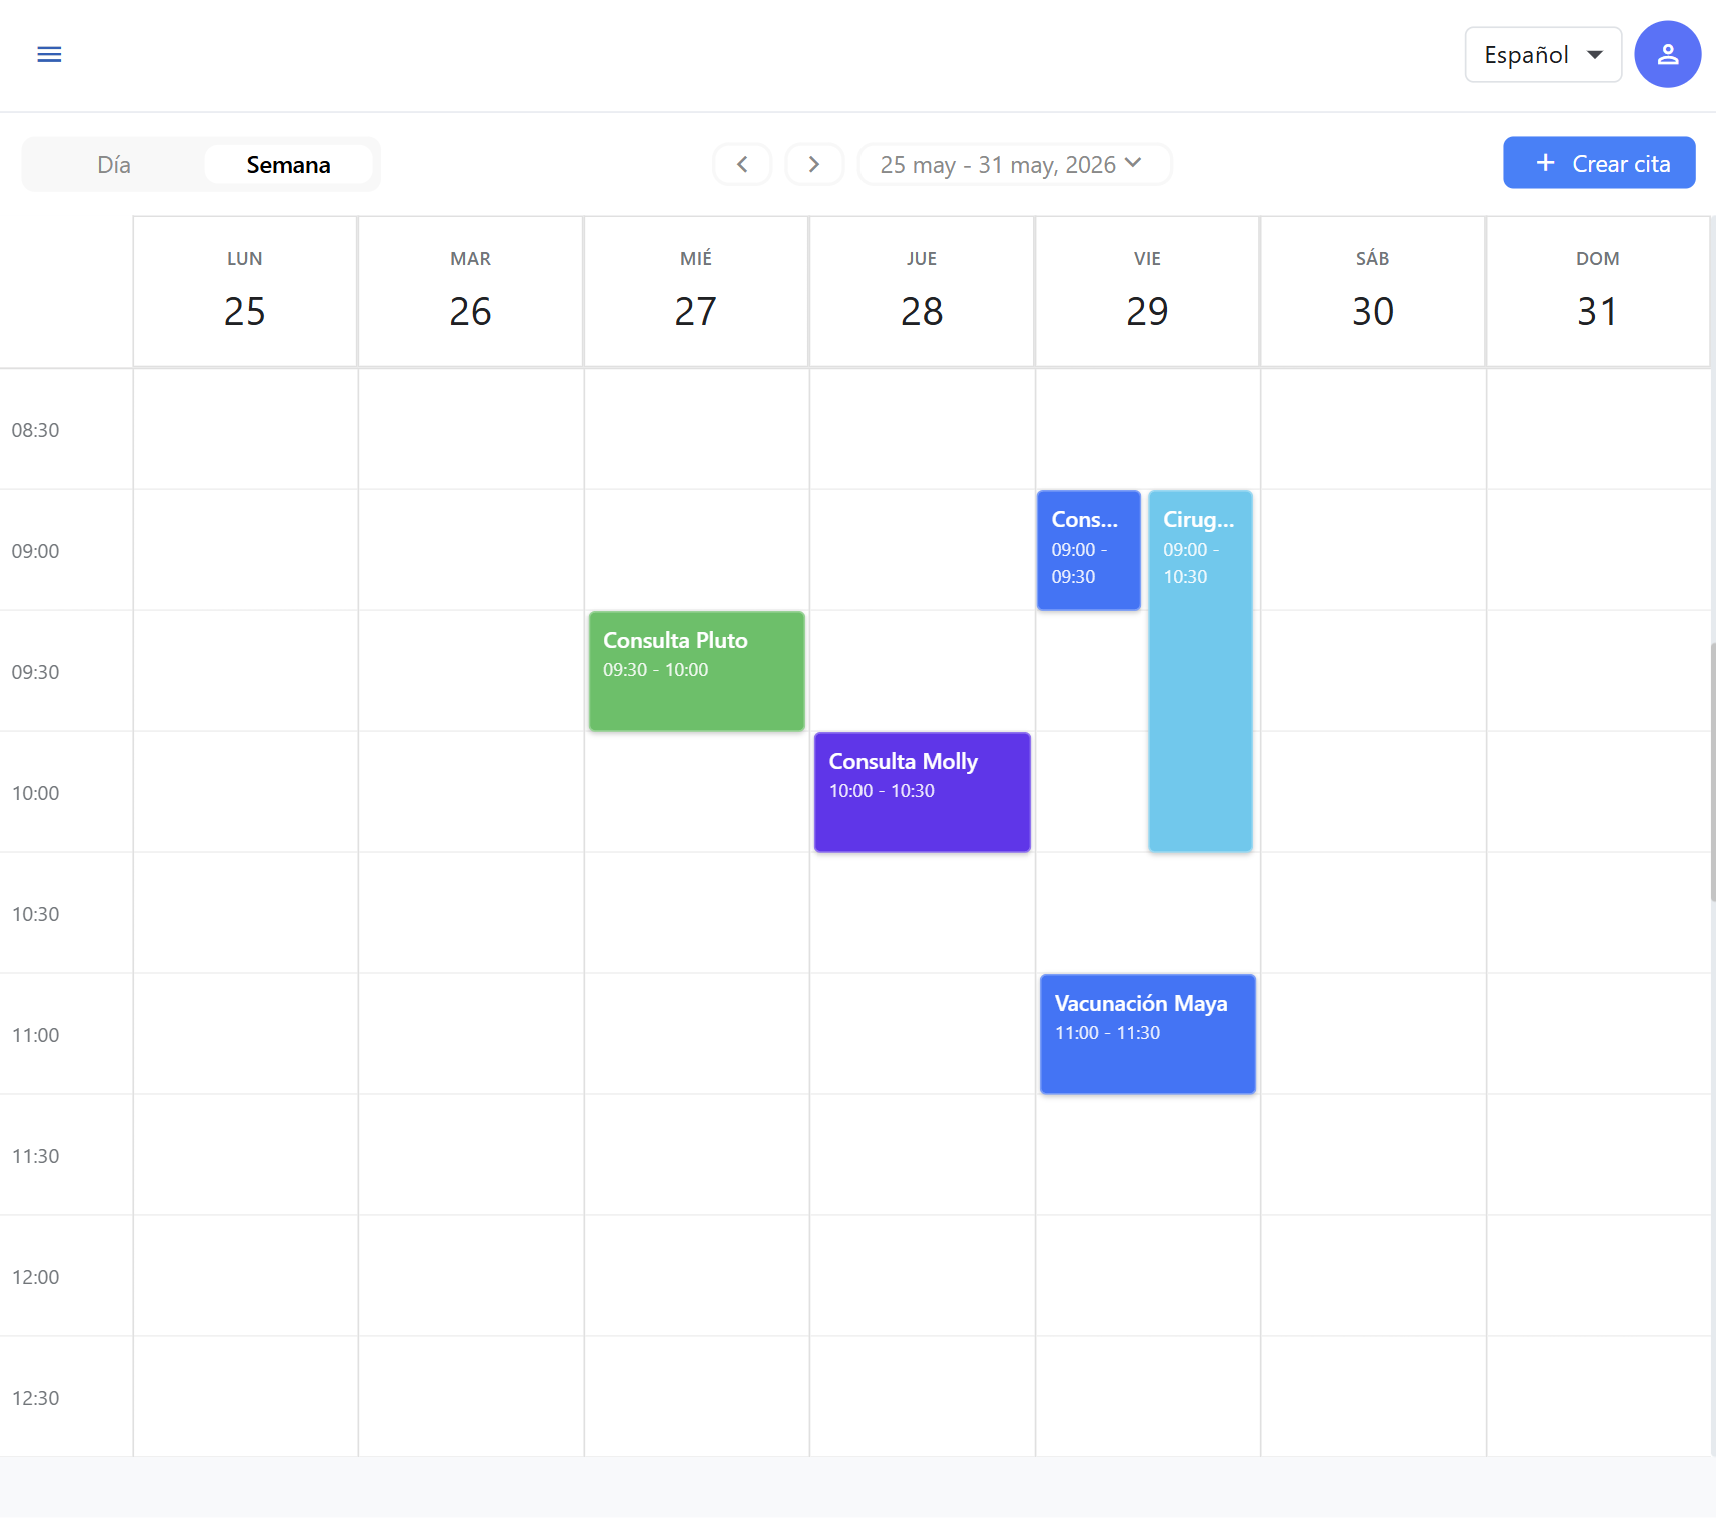This screenshot has width=1716, height=1520.
Task: Go to the previous week arrow
Action: coord(742,164)
